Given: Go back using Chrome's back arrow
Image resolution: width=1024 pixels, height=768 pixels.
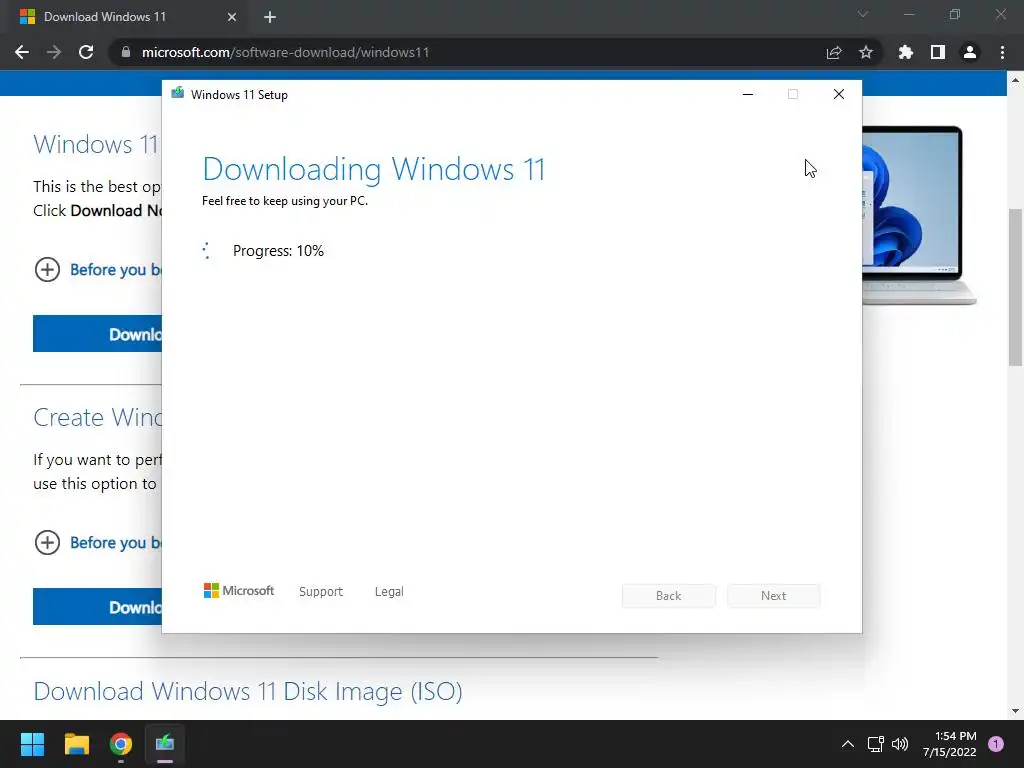Looking at the screenshot, I should 22,52.
